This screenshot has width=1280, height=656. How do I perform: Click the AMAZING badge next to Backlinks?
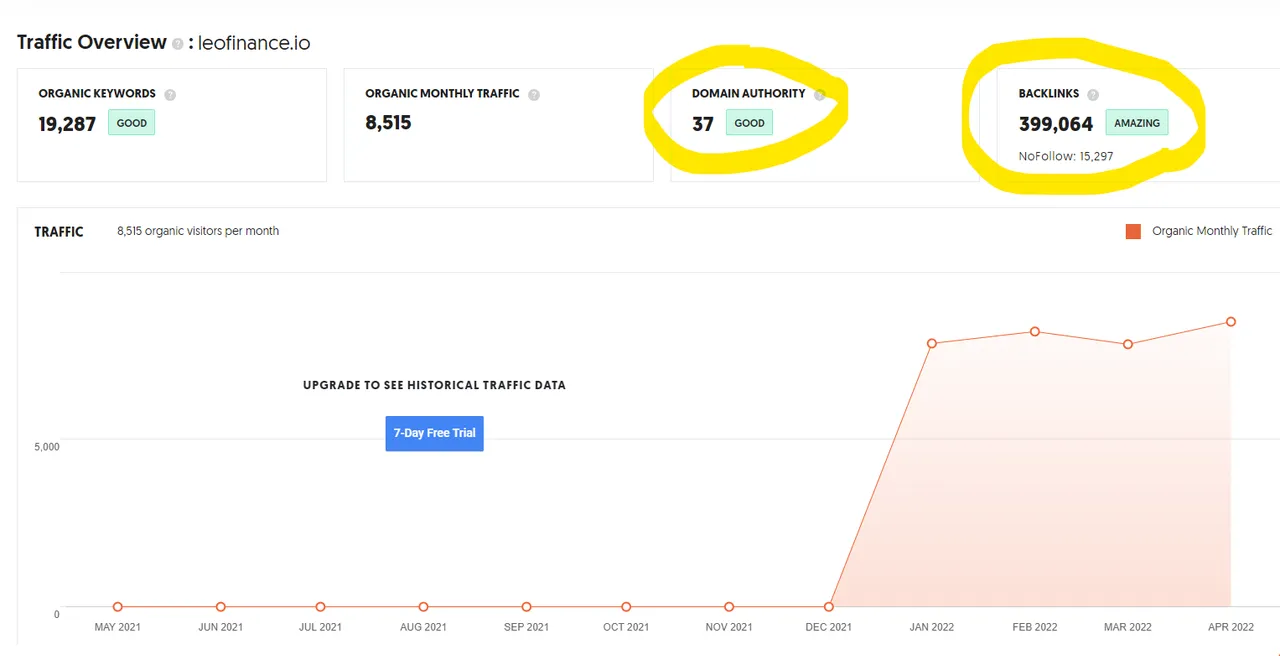click(1137, 123)
